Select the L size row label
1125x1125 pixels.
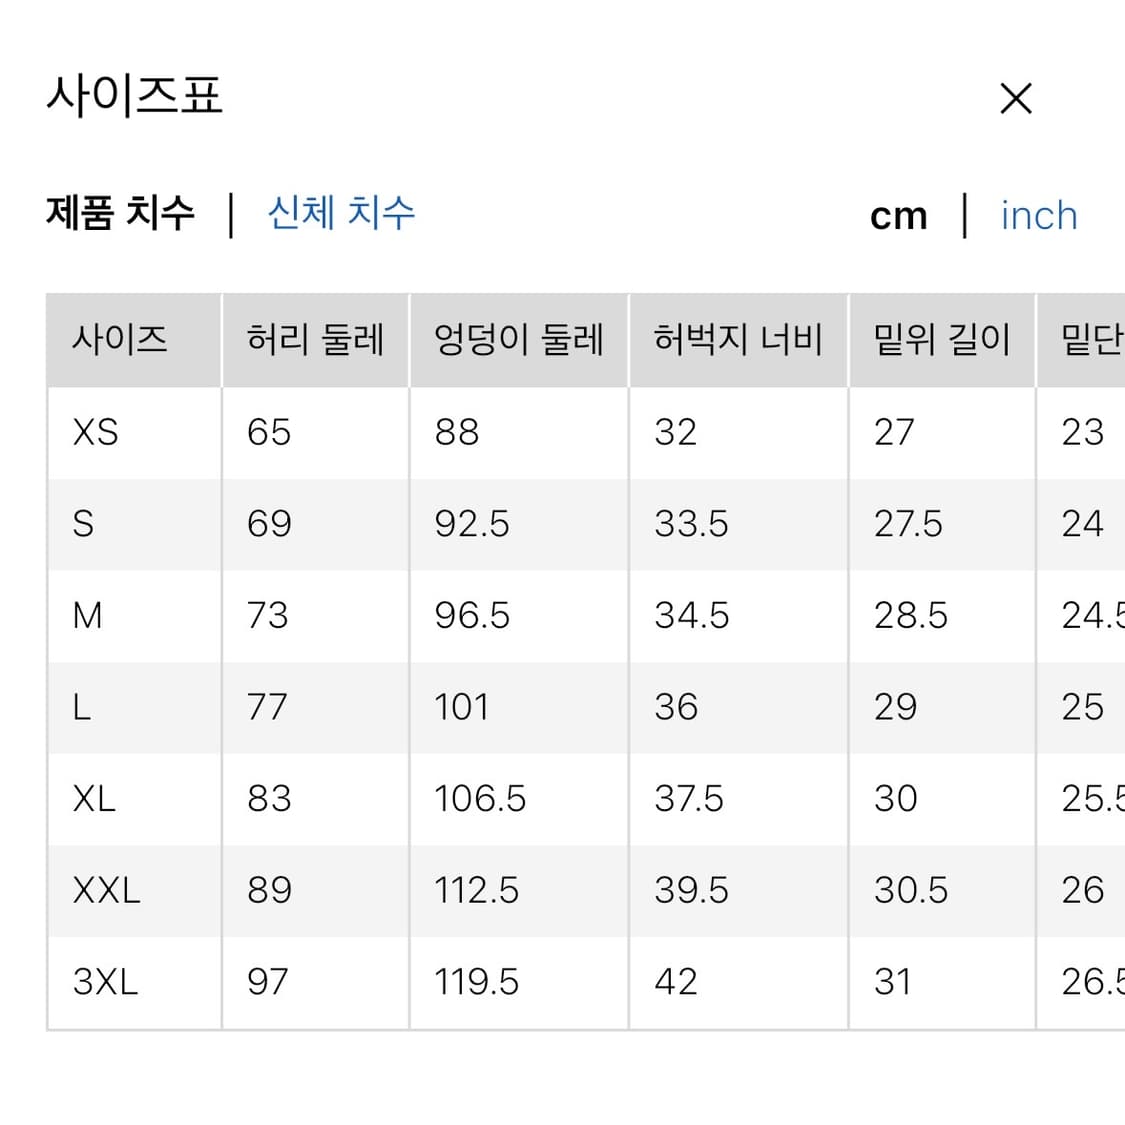point(83,707)
